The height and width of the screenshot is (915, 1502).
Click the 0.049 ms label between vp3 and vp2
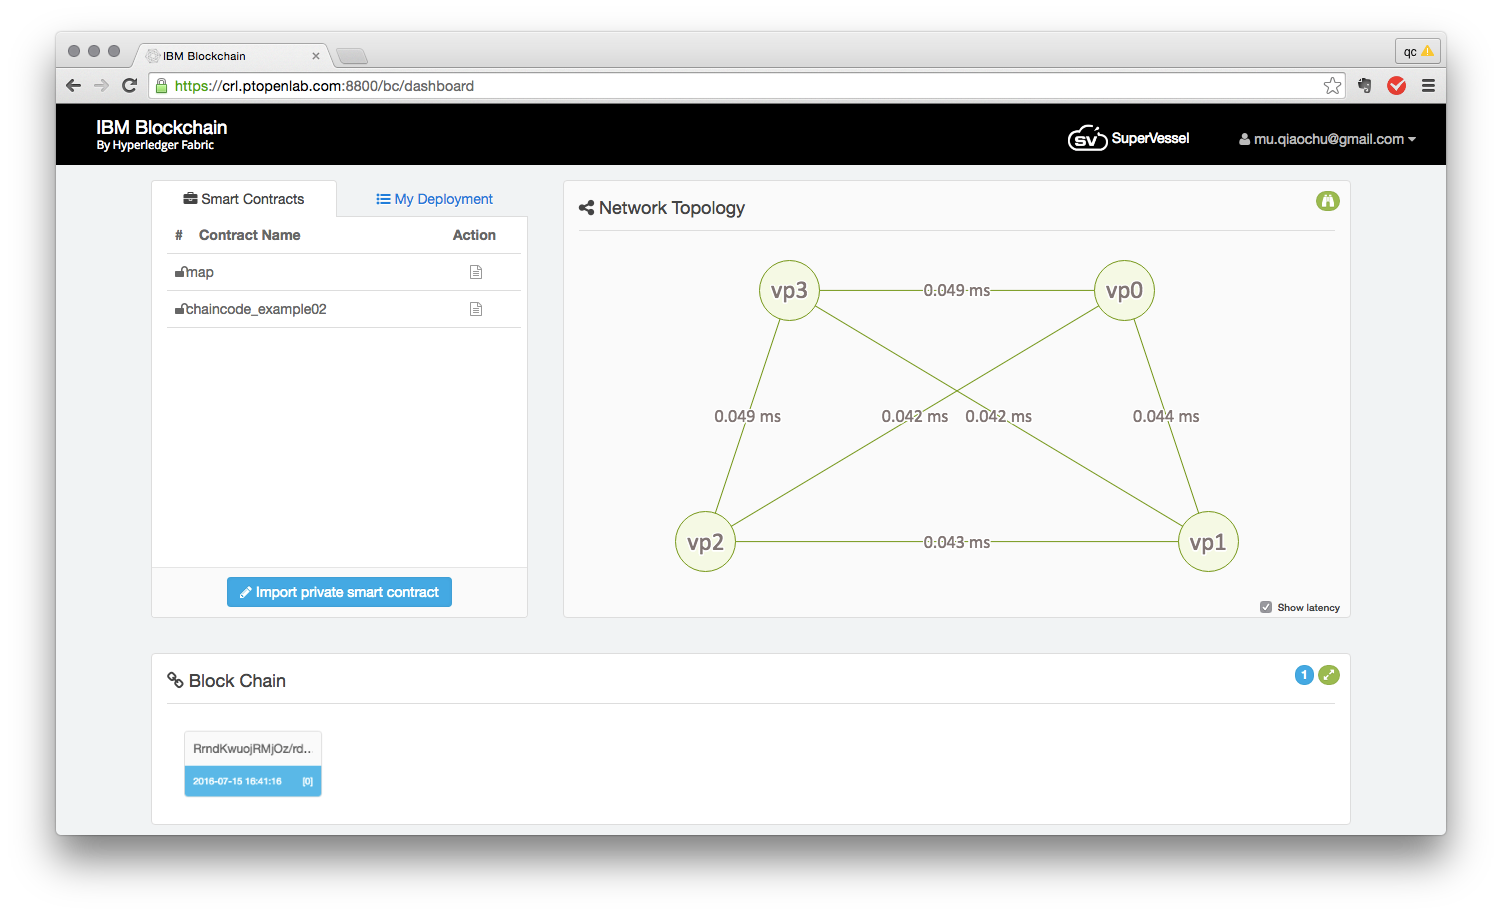[747, 416]
